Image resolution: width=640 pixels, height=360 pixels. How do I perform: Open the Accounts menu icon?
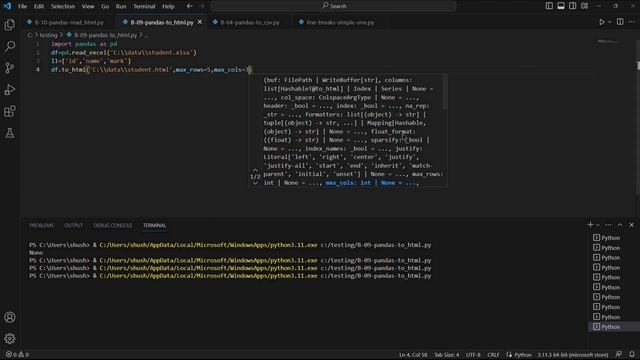pyautogui.click(x=10, y=317)
